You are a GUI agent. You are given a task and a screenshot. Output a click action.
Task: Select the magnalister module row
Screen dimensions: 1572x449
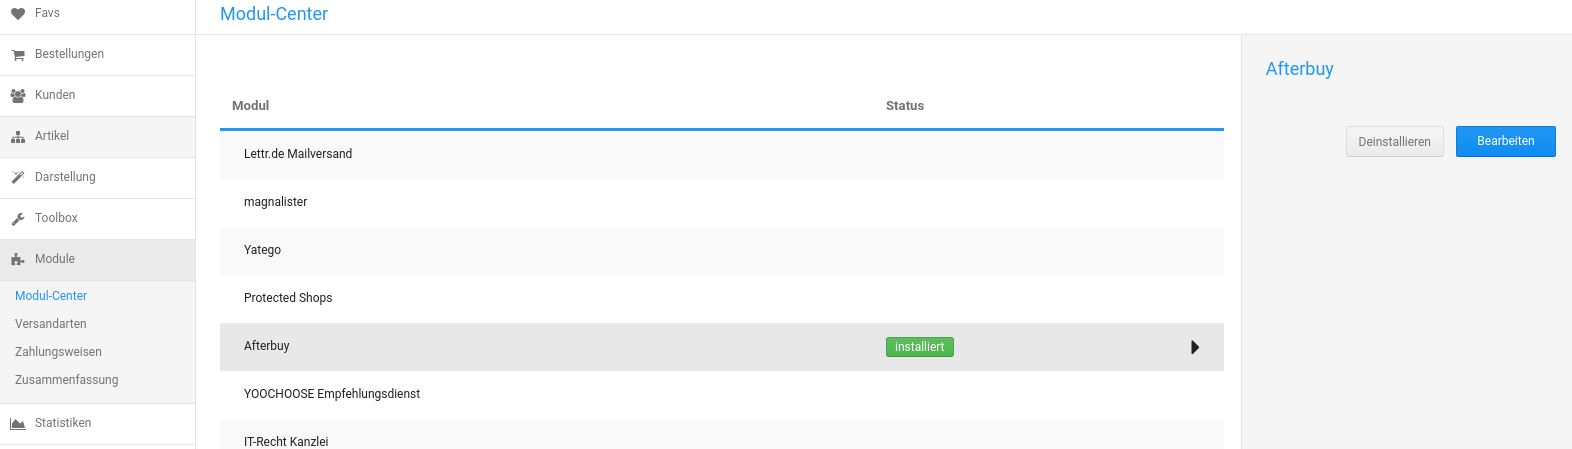(722, 202)
